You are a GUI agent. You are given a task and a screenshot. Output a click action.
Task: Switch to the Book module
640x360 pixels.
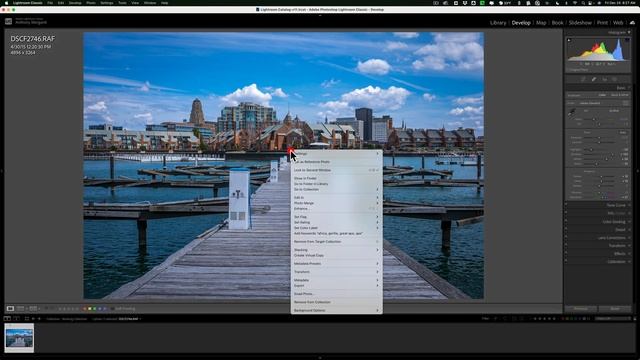pyautogui.click(x=558, y=23)
